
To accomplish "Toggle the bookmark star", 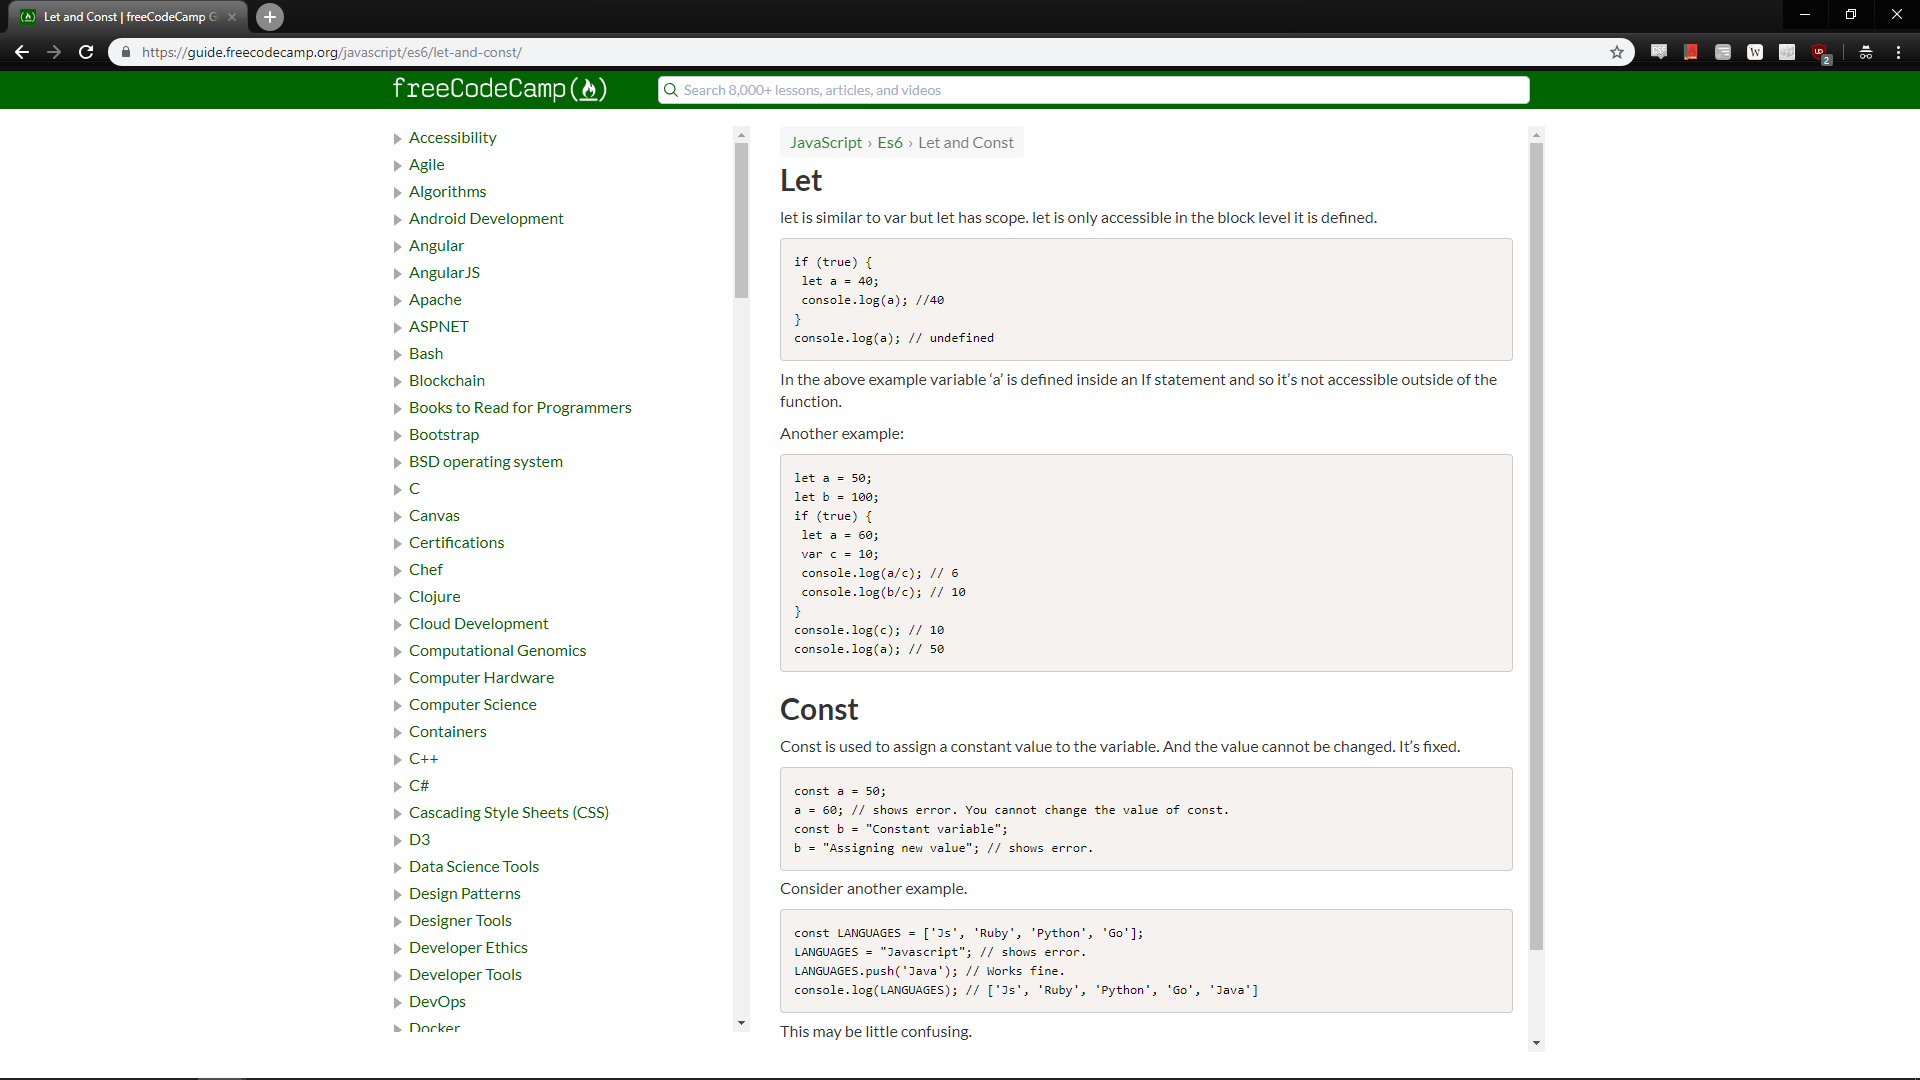I will (1617, 52).
